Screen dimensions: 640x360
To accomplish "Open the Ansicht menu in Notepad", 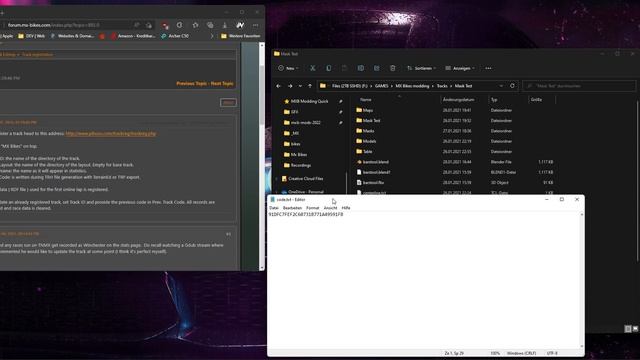I will pos(330,208).
